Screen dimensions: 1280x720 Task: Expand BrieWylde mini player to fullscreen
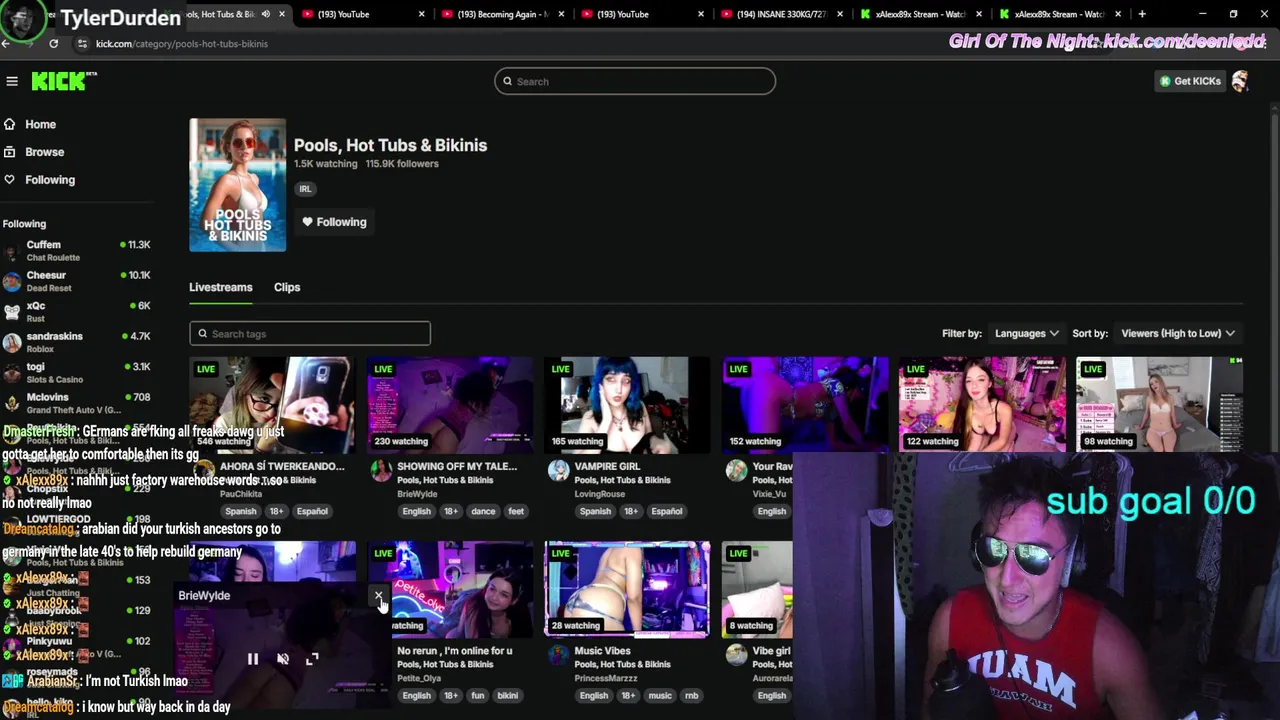[312, 659]
